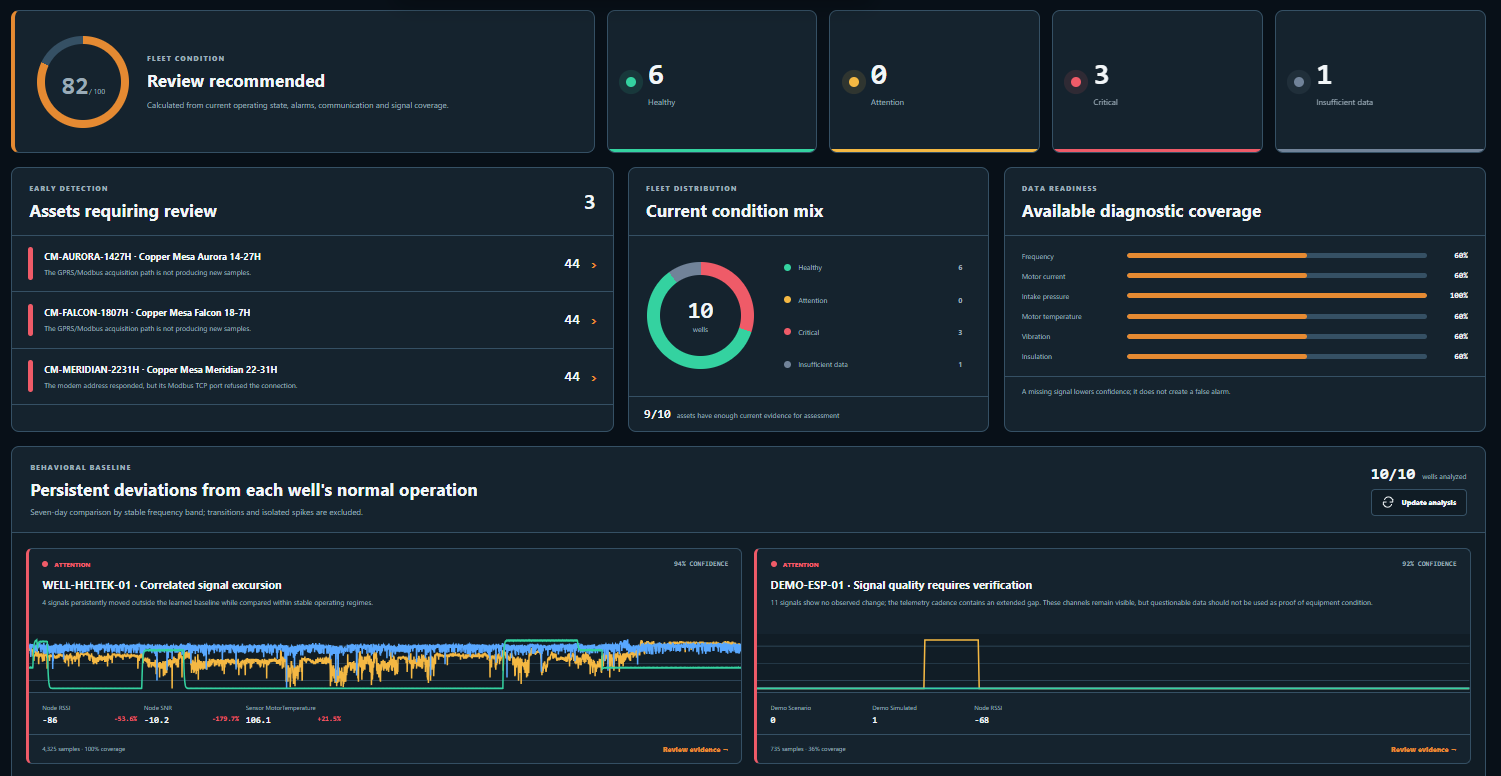Image resolution: width=1501 pixels, height=776 pixels.
Task: Click the red attention dot on the DEMO-ESP-01 card
Action: [774, 564]
